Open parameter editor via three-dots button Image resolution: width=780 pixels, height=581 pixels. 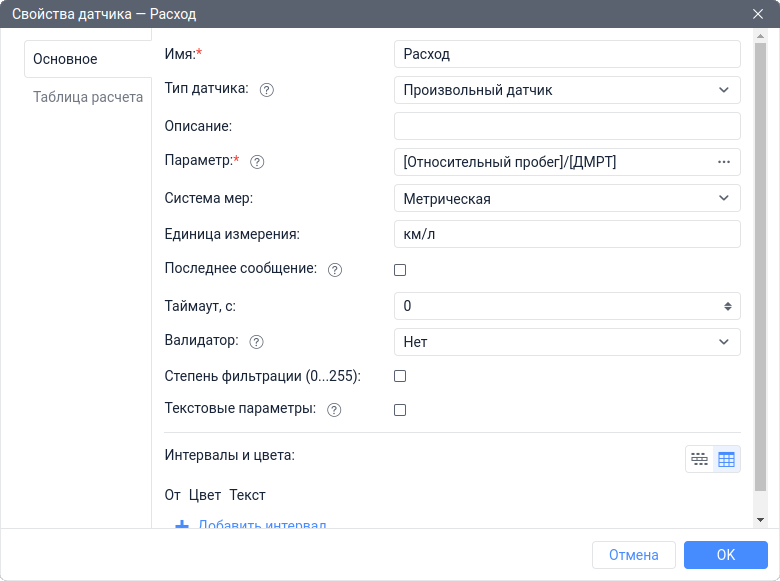point(724,162)
